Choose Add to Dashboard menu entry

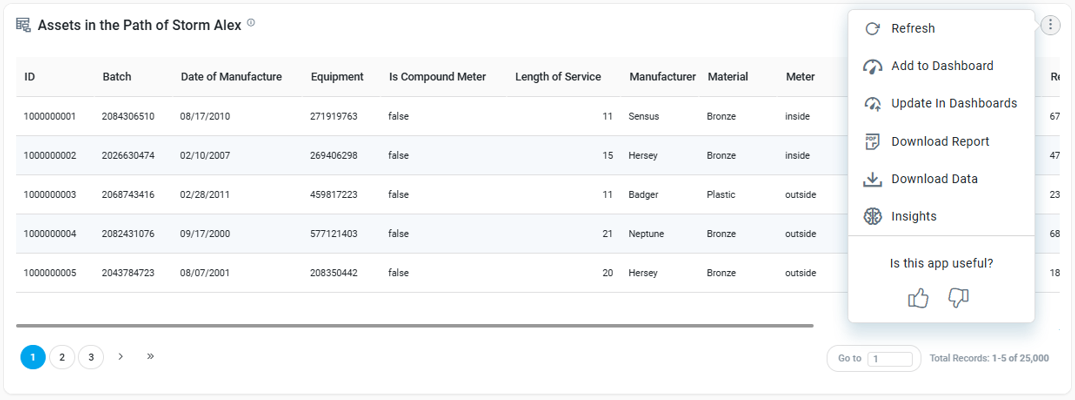[x=941, y=66]
